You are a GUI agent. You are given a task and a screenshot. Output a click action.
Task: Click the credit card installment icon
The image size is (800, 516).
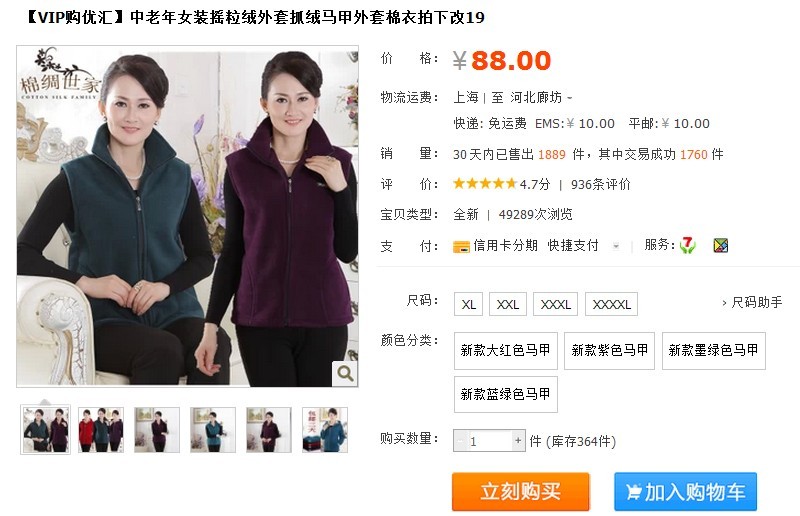tap(461, 247)
